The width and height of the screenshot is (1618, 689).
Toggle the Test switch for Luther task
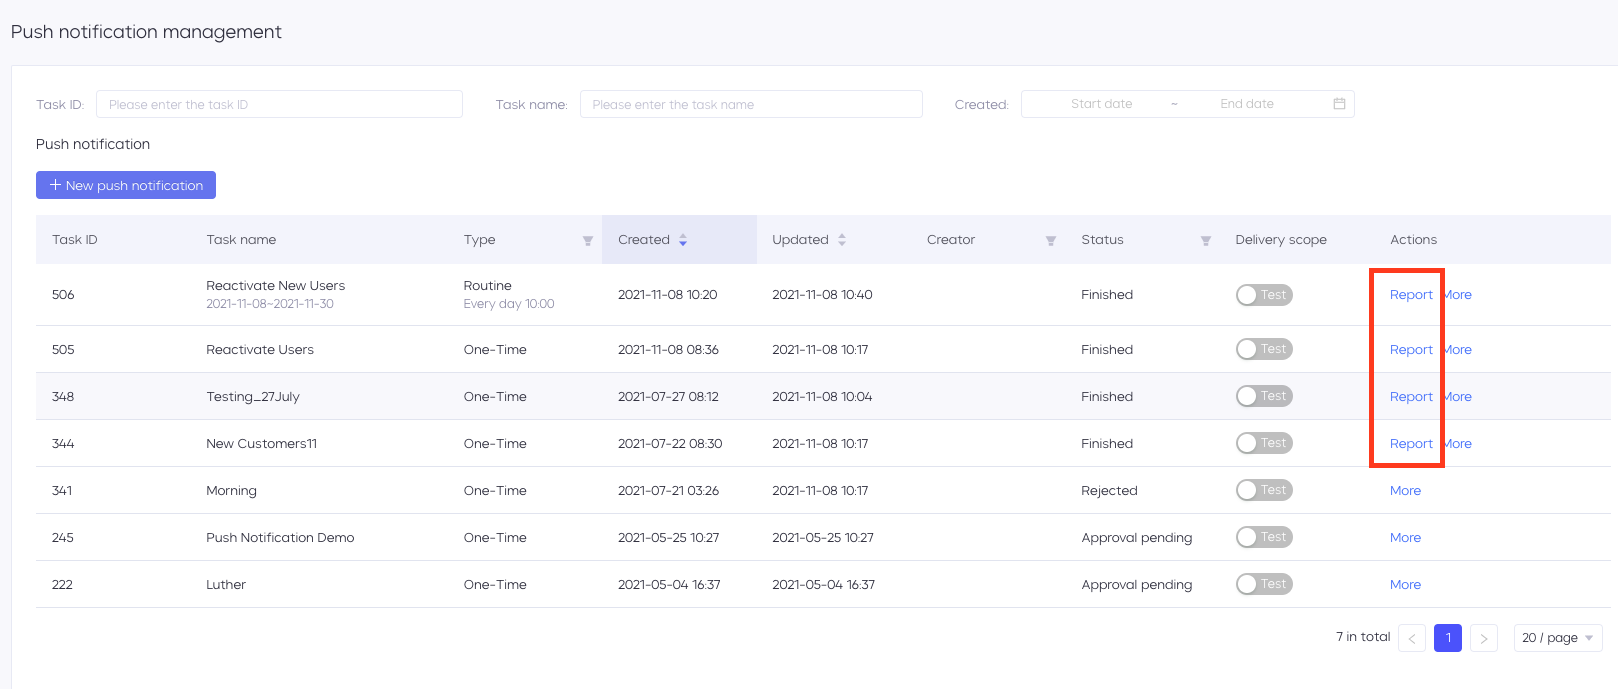(1264, 584)
